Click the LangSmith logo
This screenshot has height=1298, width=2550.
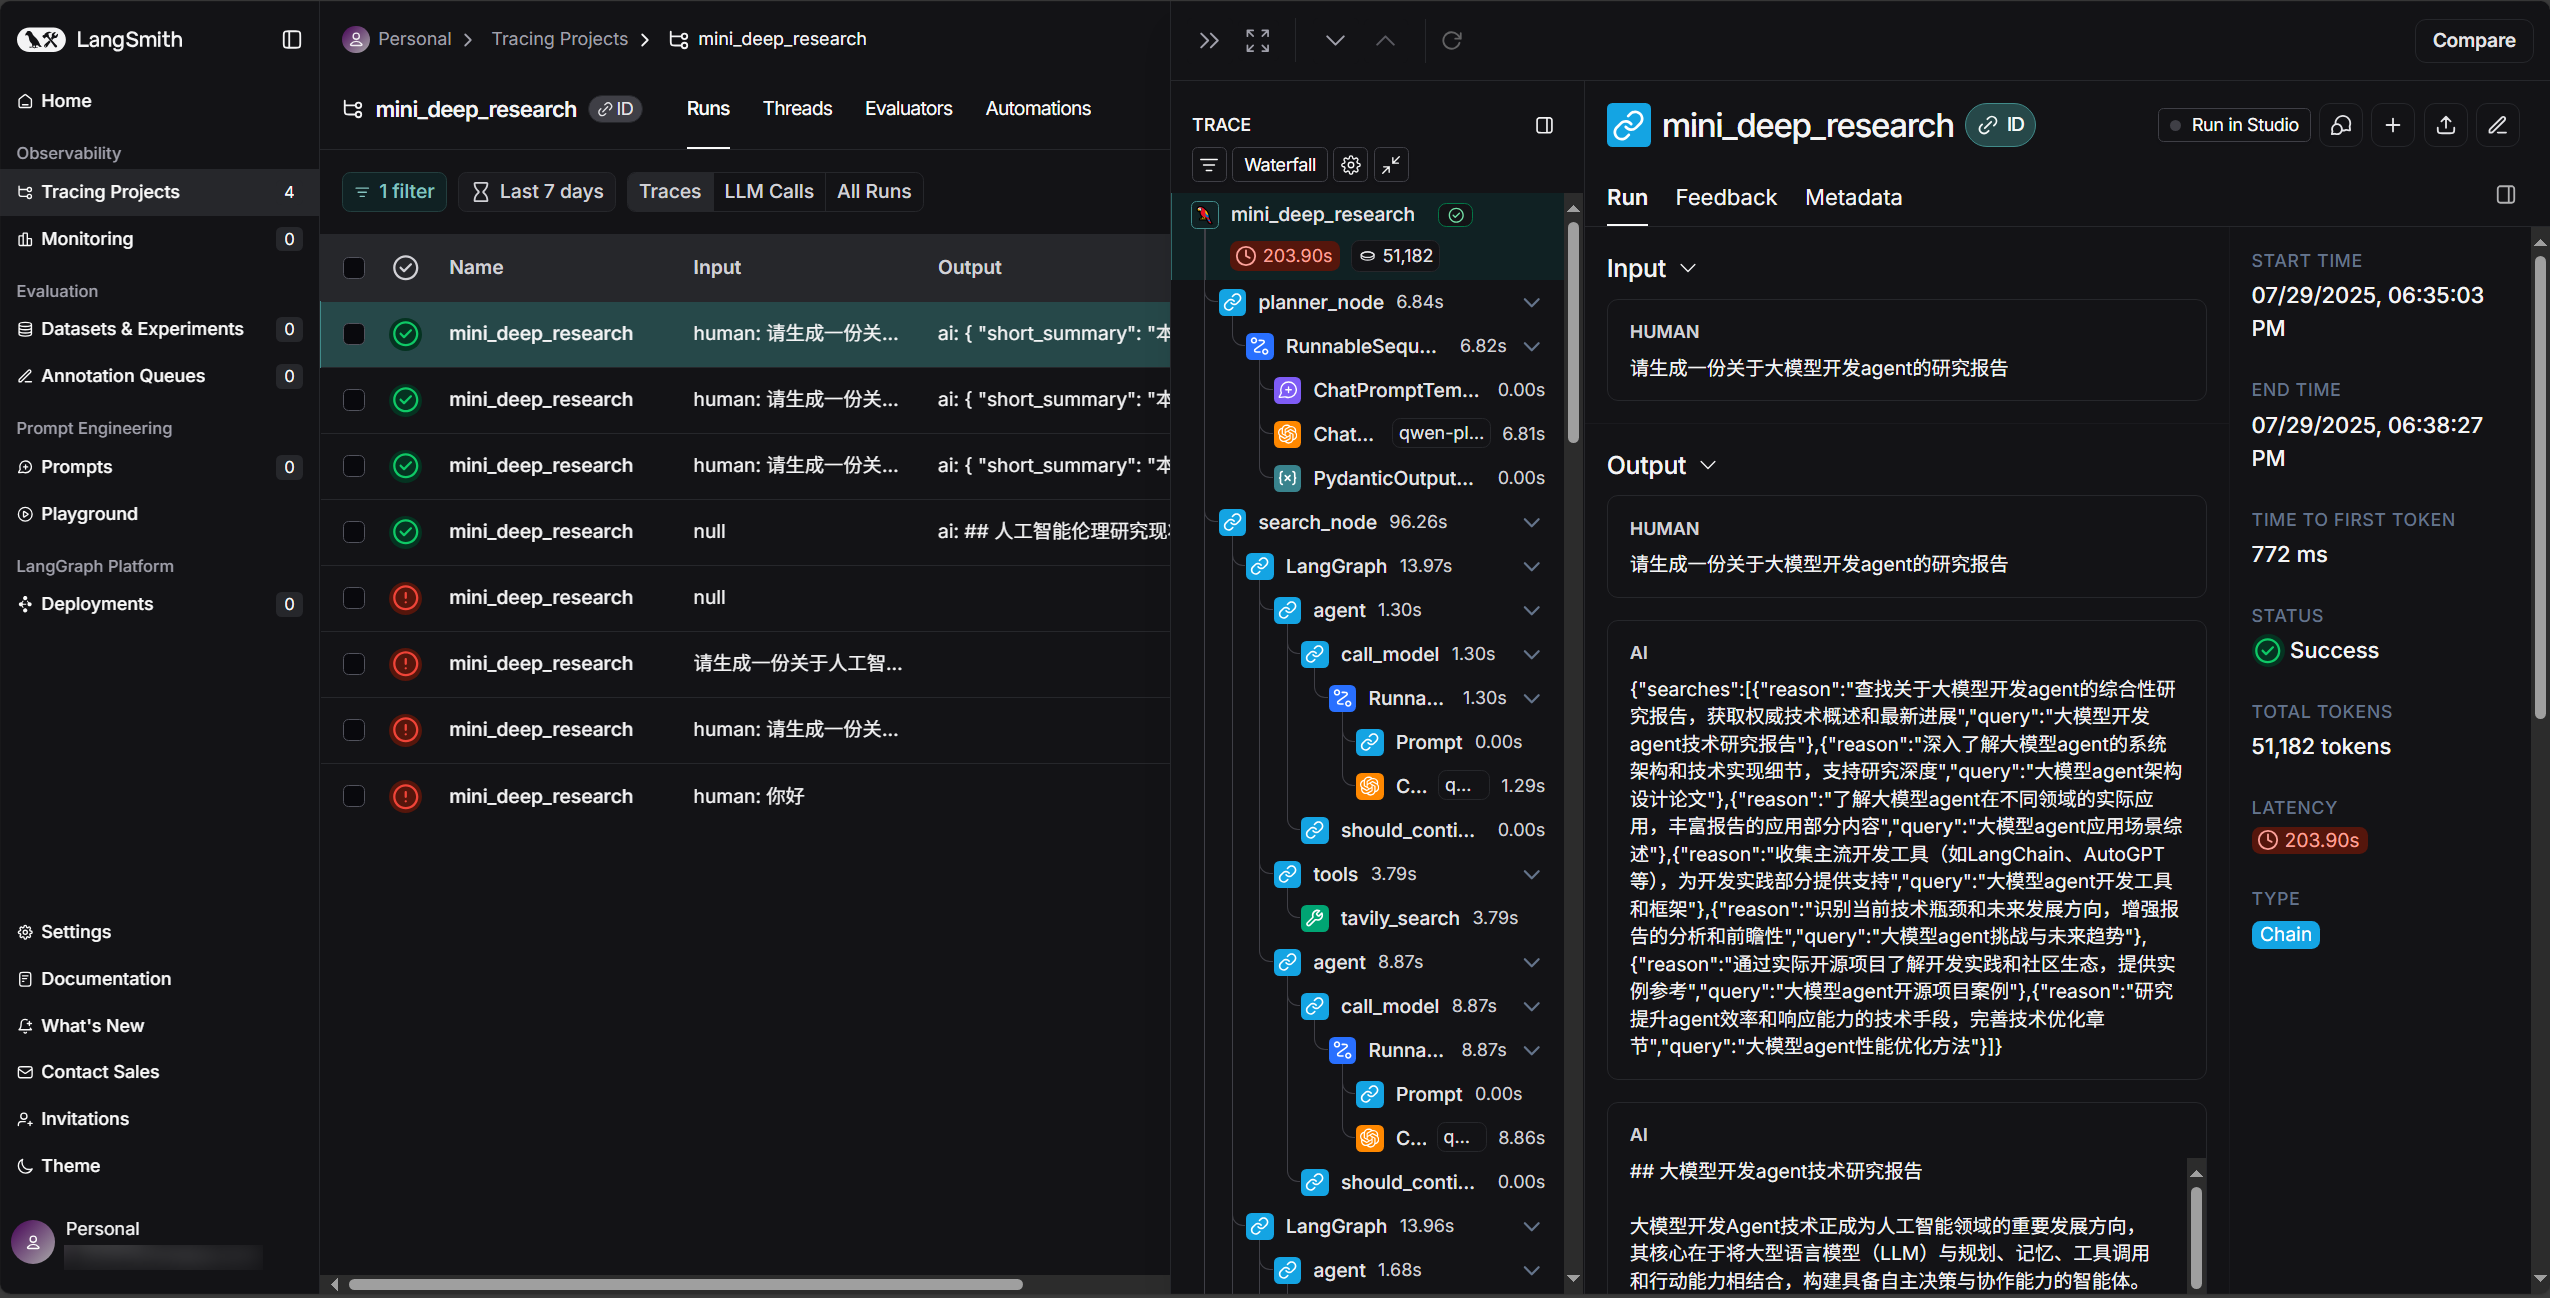100,40
